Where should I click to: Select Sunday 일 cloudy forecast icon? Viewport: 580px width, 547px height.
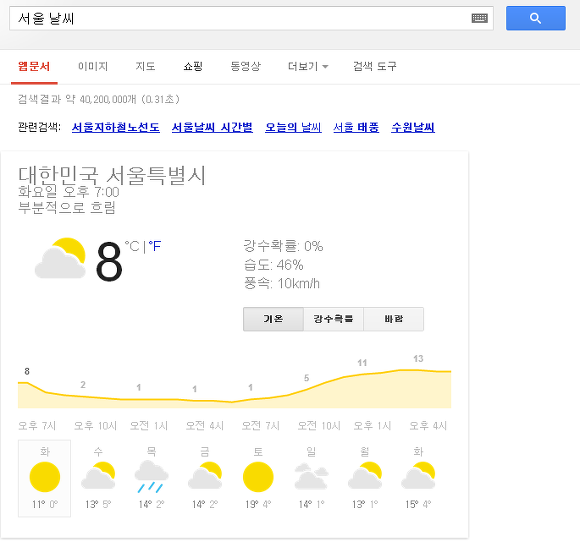(x=311, y=476)
